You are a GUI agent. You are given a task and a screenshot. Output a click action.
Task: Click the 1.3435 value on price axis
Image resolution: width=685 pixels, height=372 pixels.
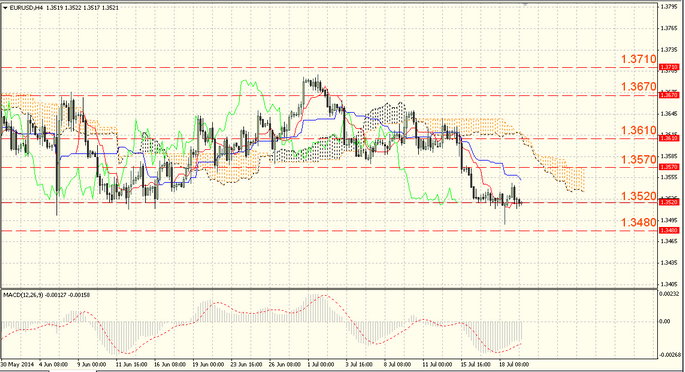[x=669, y=262]
